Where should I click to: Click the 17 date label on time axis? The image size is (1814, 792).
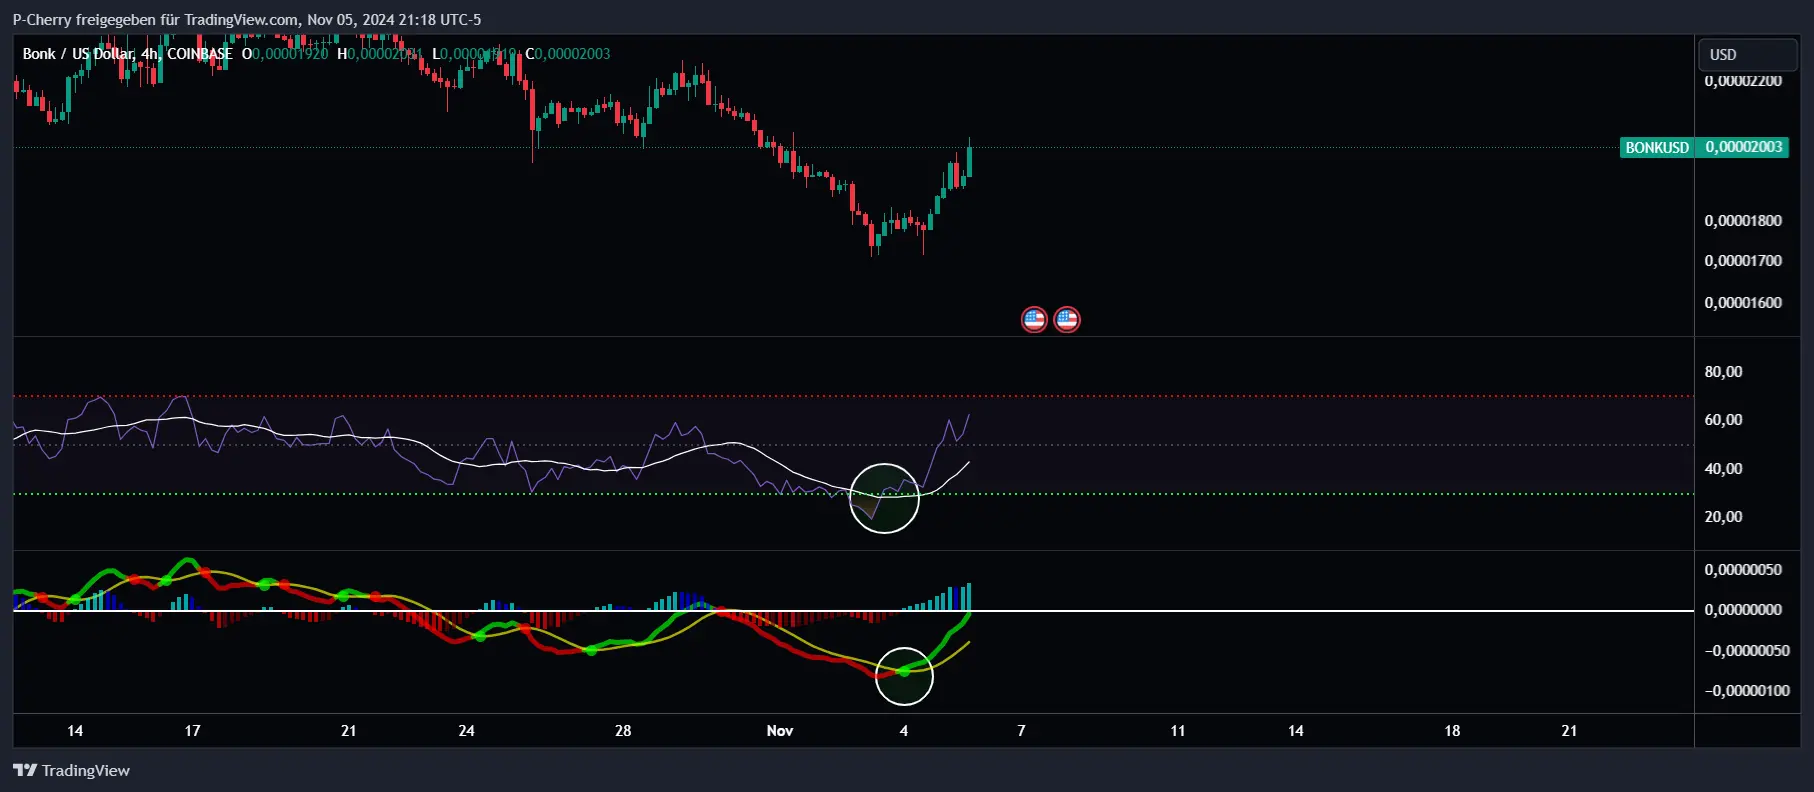pos(192,731)
